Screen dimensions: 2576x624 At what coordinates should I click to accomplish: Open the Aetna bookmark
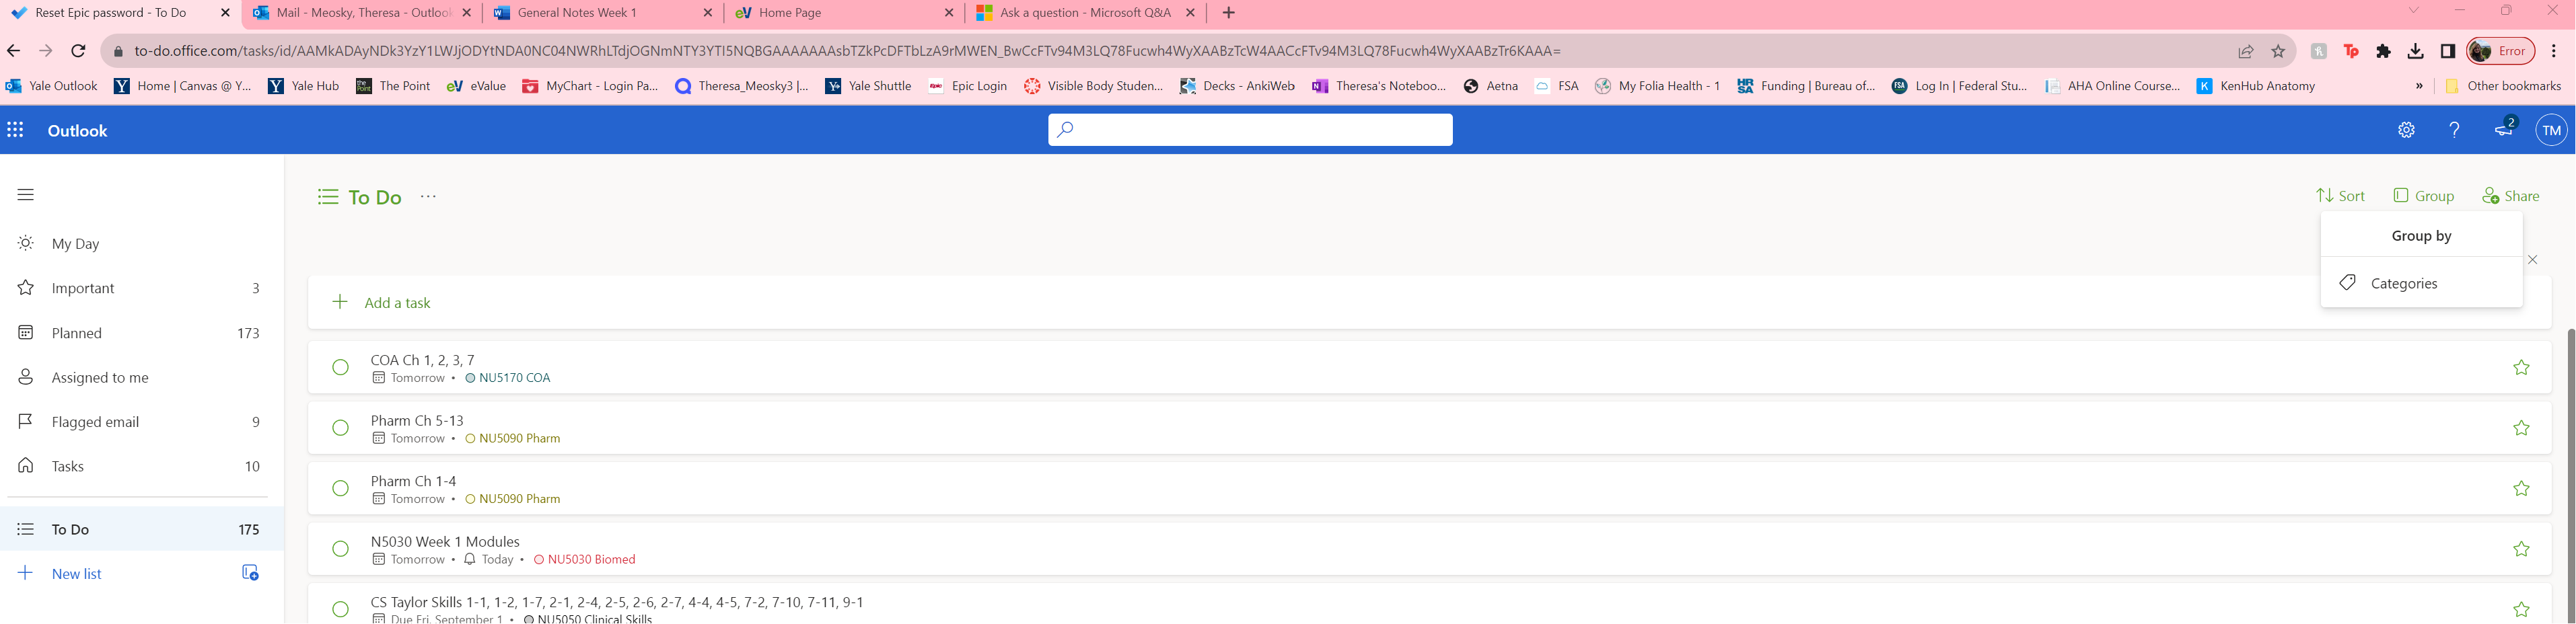coord(1490,86)
